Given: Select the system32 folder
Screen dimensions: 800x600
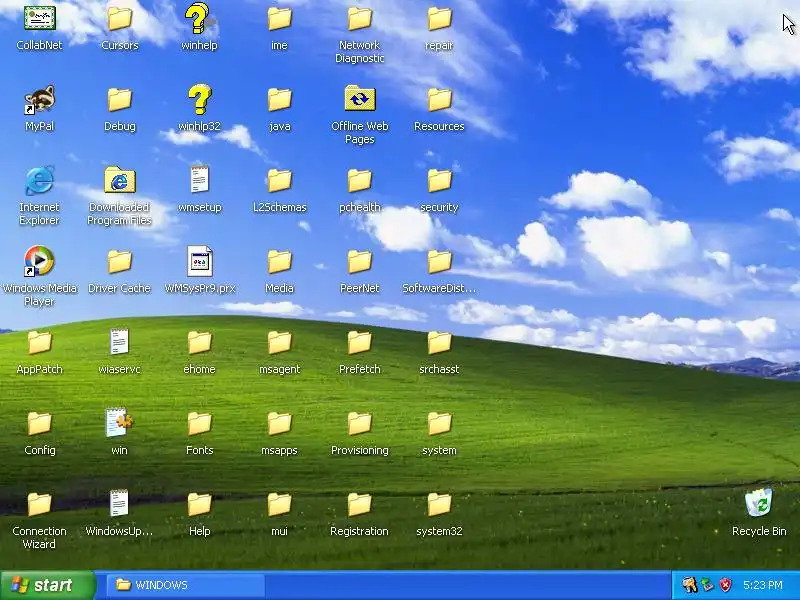Looking at the screenshot, I should coord(439,504).
